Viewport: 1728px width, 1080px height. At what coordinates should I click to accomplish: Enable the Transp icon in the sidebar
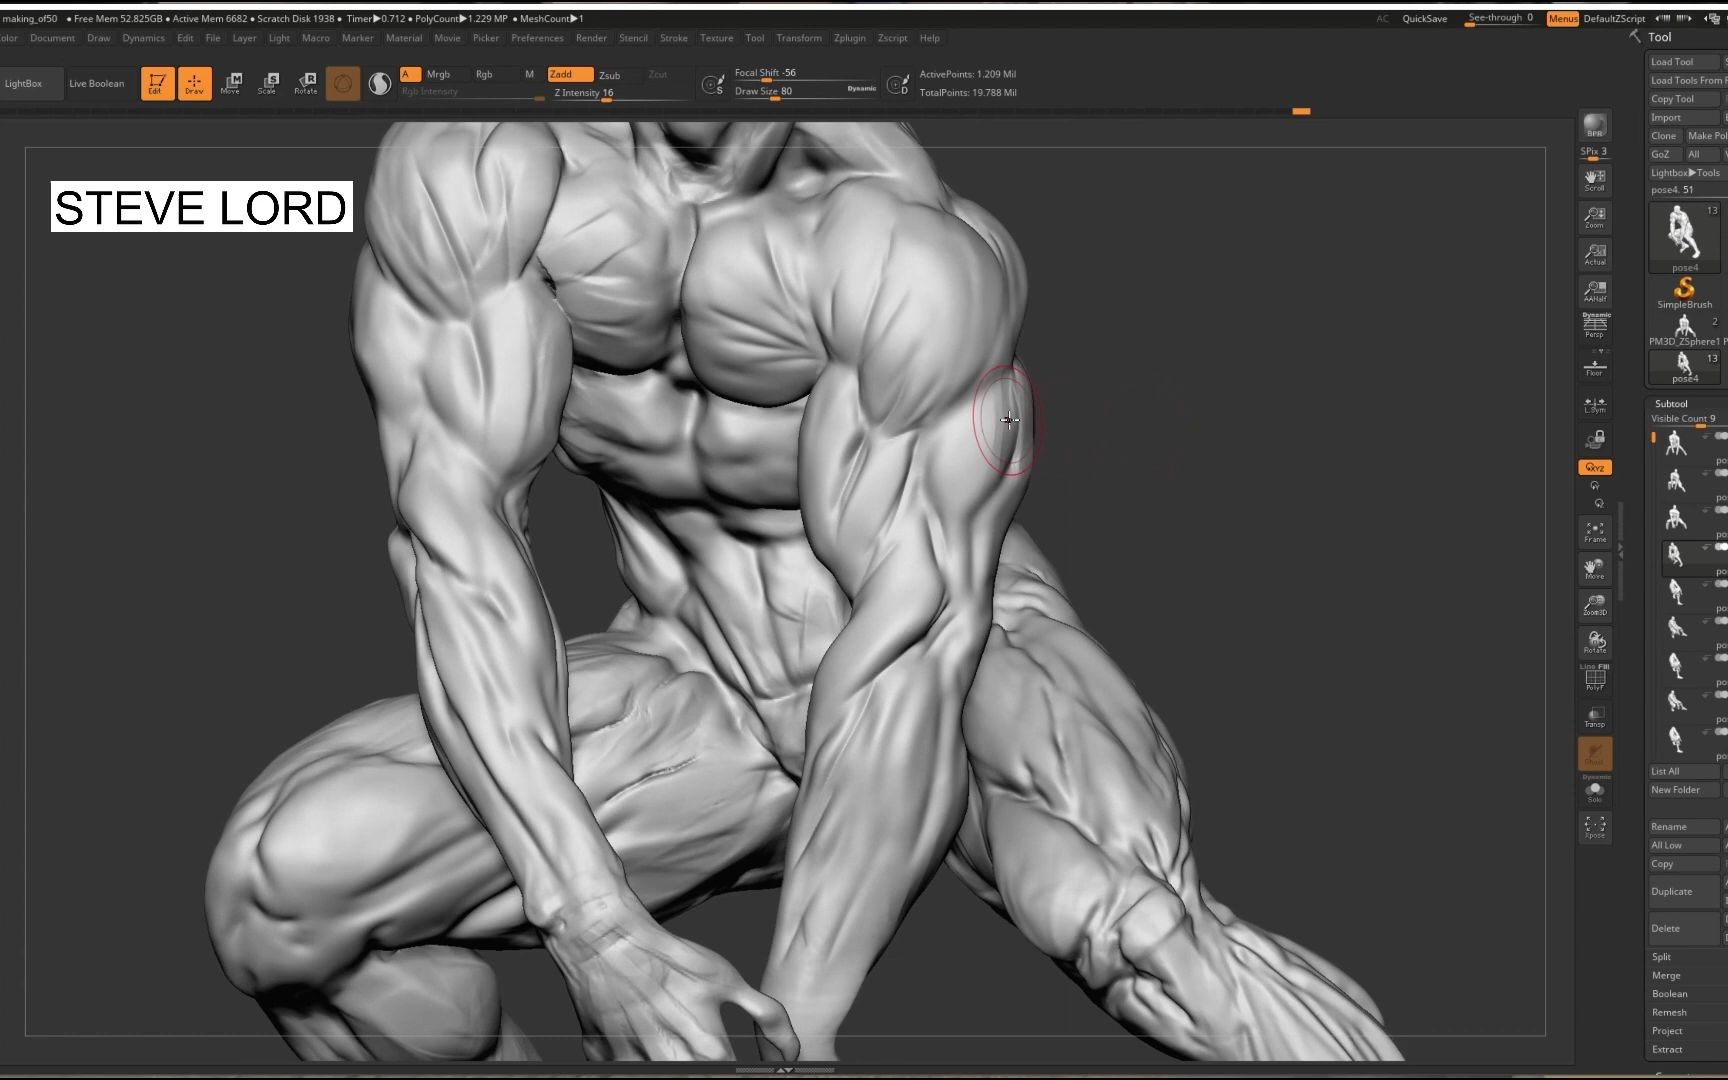pos(1594,716)
